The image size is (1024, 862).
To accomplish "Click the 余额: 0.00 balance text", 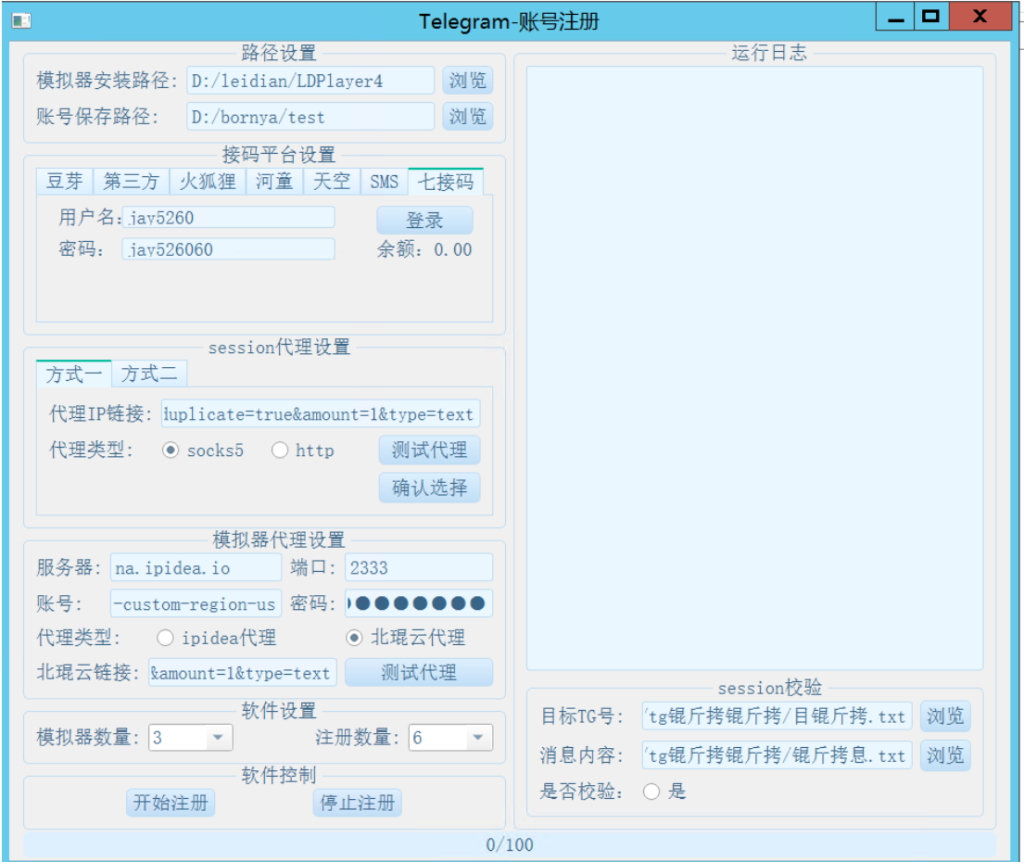I will pyautogui.click(x=424, y=249).
